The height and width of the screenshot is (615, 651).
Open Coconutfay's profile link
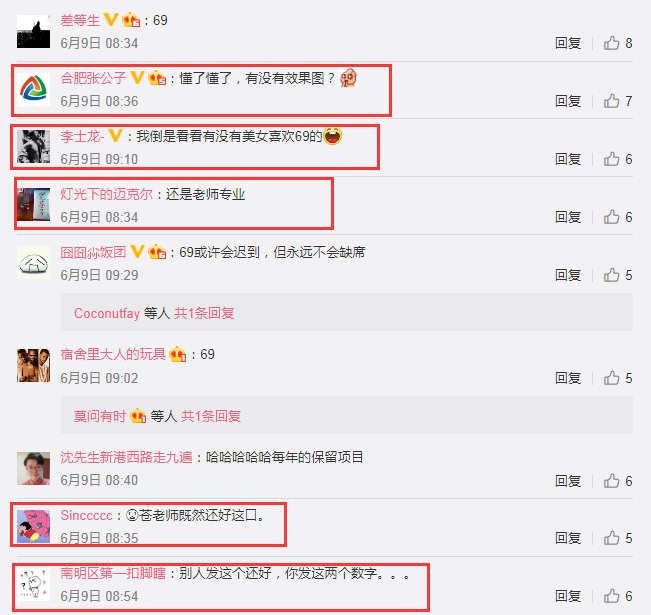tap(107, 313)
